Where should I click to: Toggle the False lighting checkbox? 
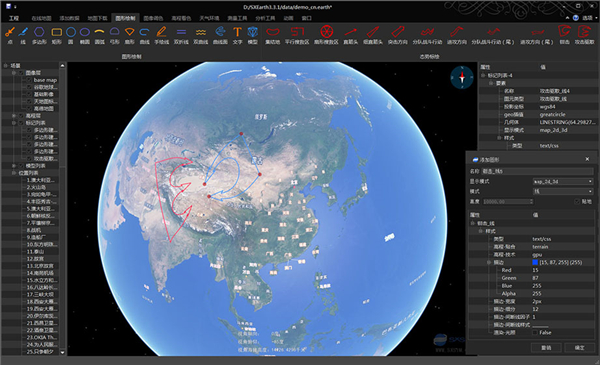pos(535,332)
